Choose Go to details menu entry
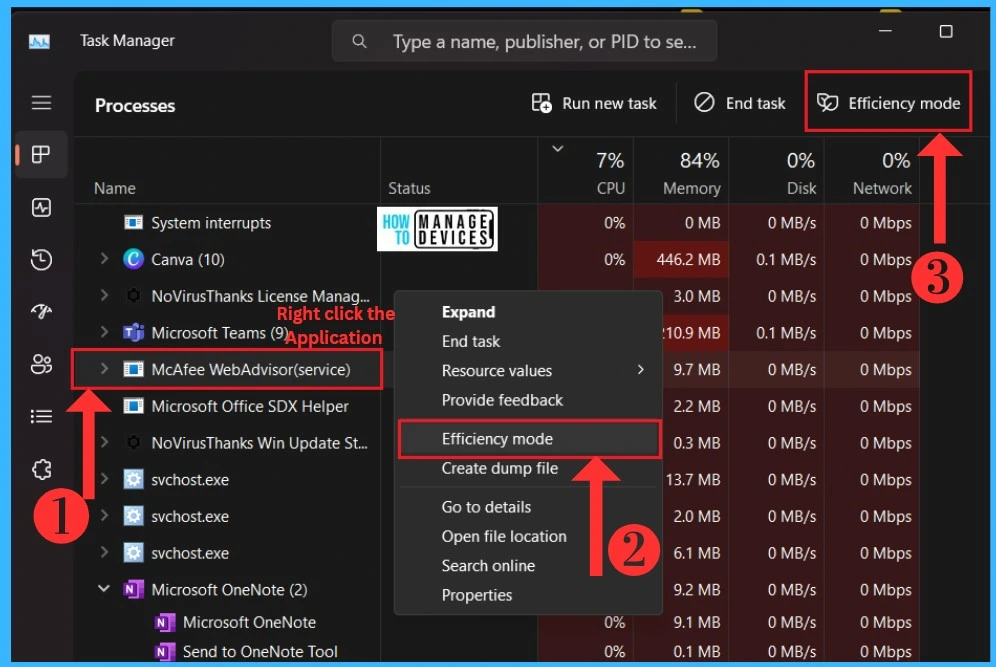 click(528, 507)
